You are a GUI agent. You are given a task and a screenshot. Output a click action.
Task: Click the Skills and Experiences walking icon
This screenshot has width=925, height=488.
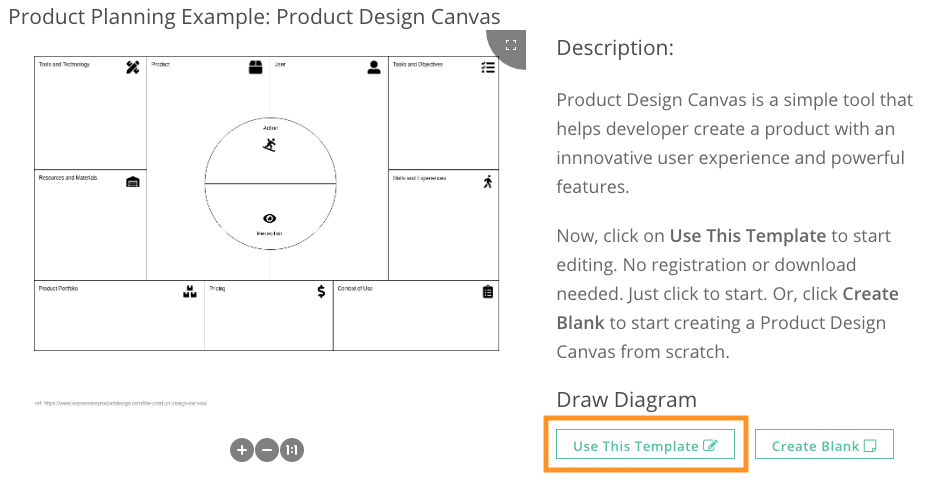[488, 182]
